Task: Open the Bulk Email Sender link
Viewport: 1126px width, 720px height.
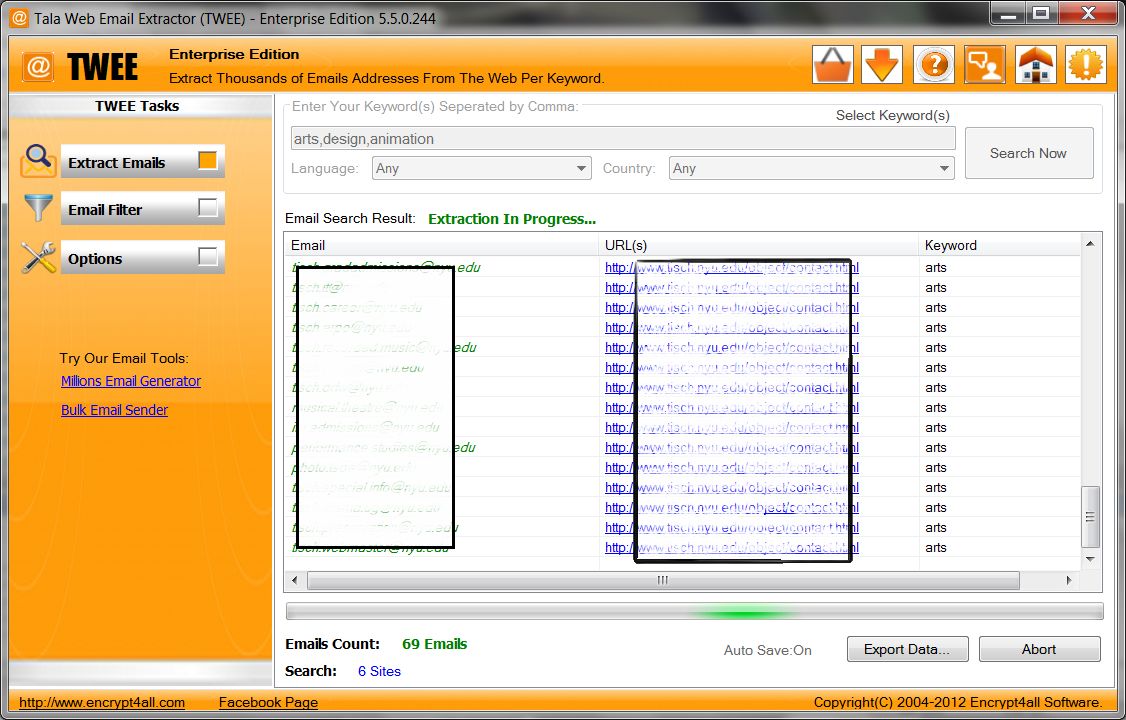Action: tap(114, 410)
